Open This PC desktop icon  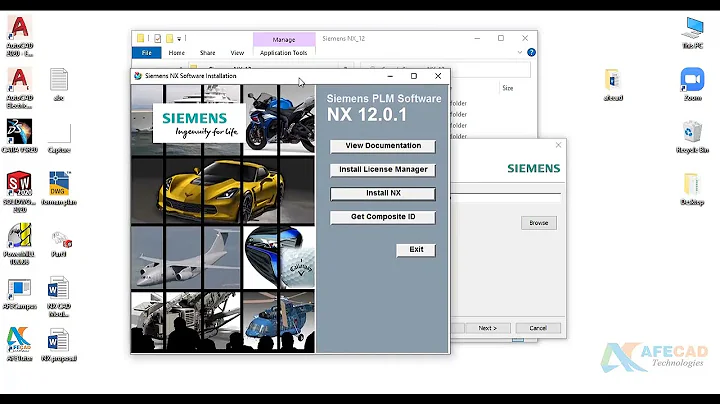(692, 33)
